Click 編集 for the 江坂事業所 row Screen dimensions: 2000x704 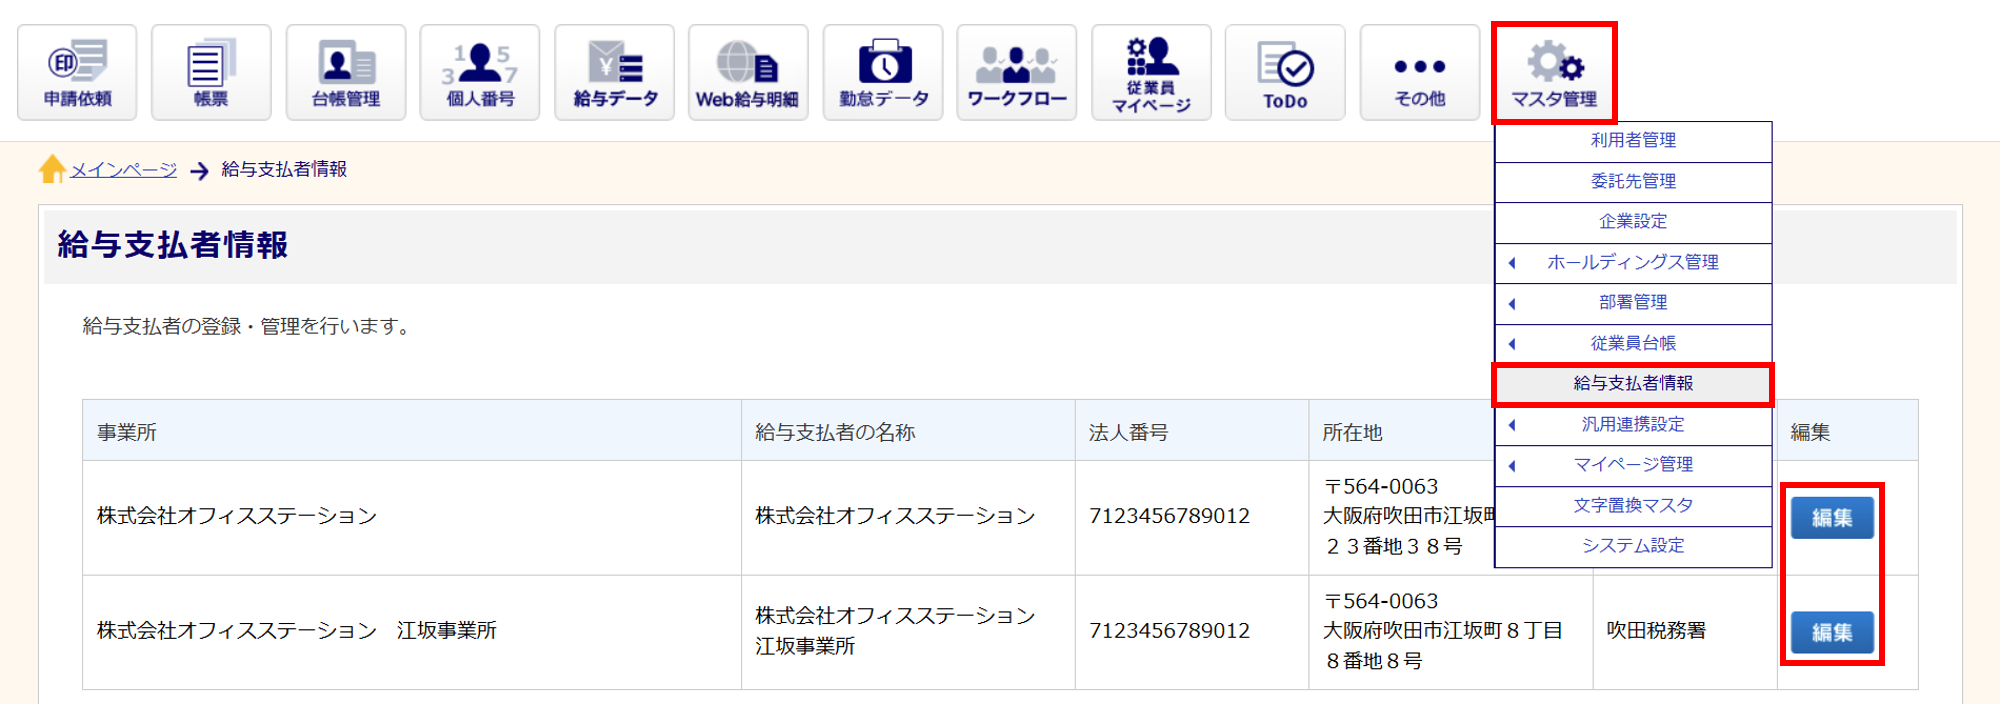tap(1832, 633)
